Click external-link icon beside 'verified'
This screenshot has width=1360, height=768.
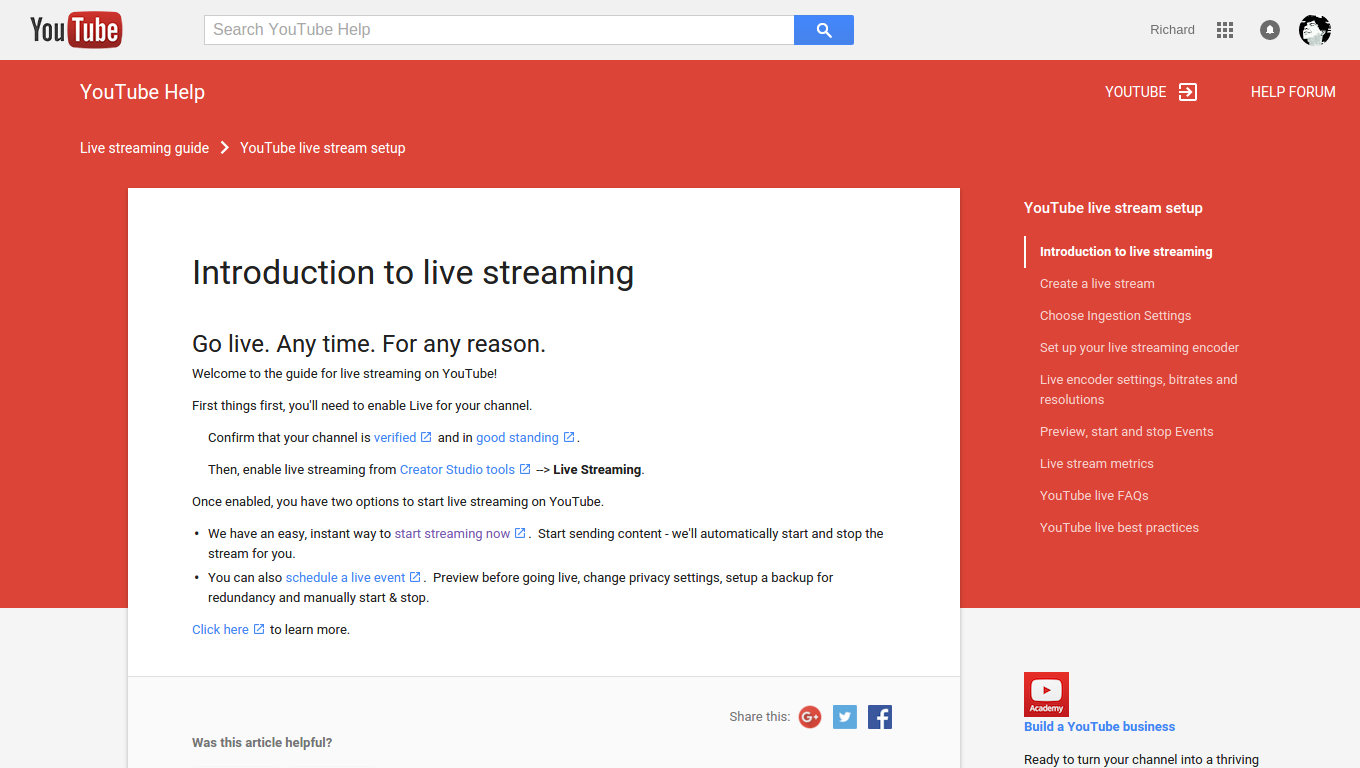point(426,437)
